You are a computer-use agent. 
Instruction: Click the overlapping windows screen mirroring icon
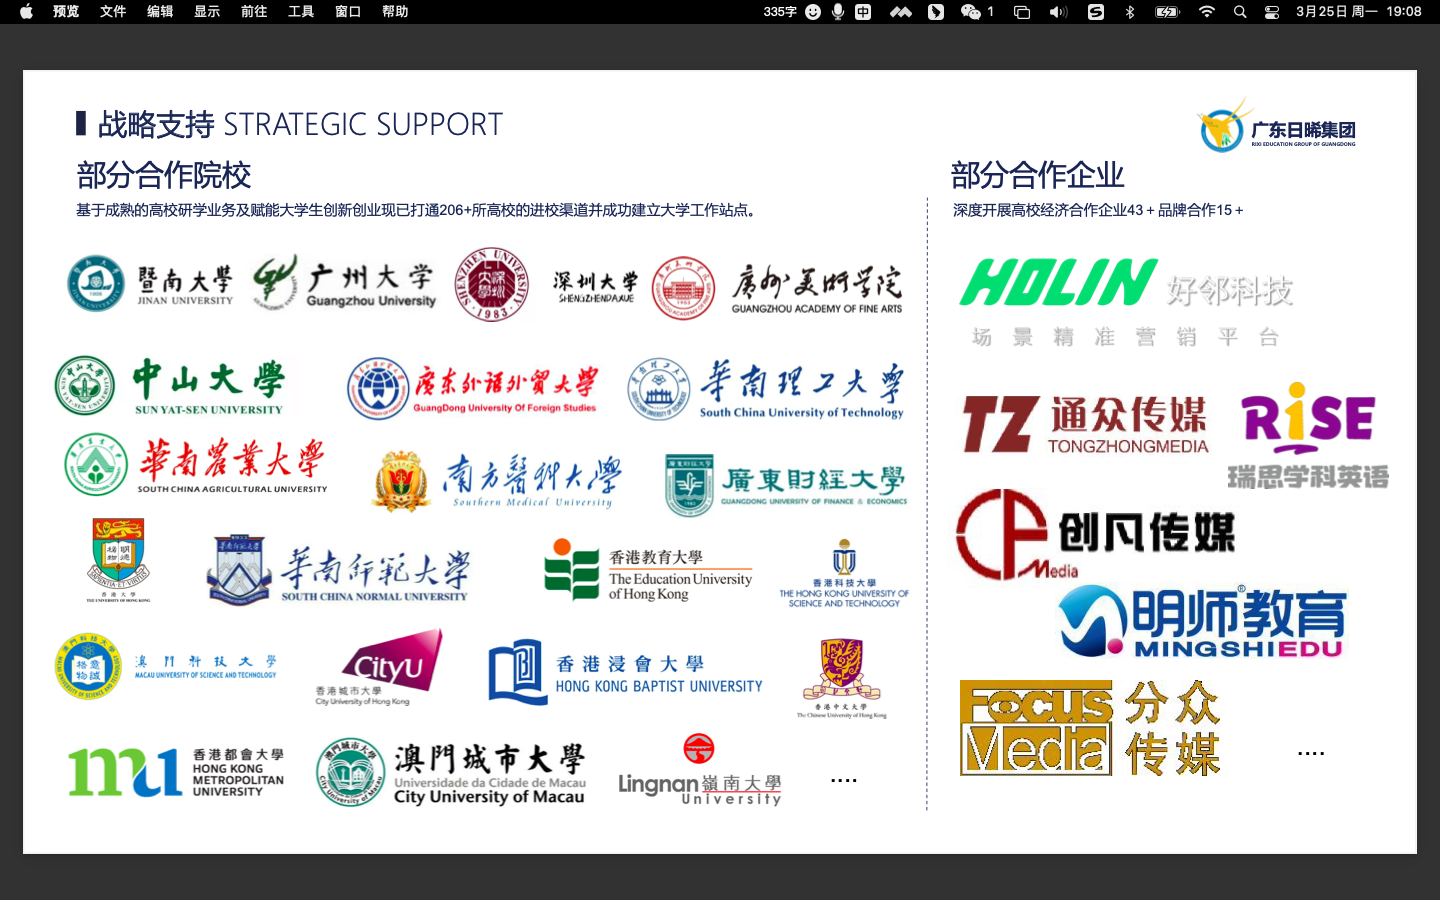(1022, 12)
